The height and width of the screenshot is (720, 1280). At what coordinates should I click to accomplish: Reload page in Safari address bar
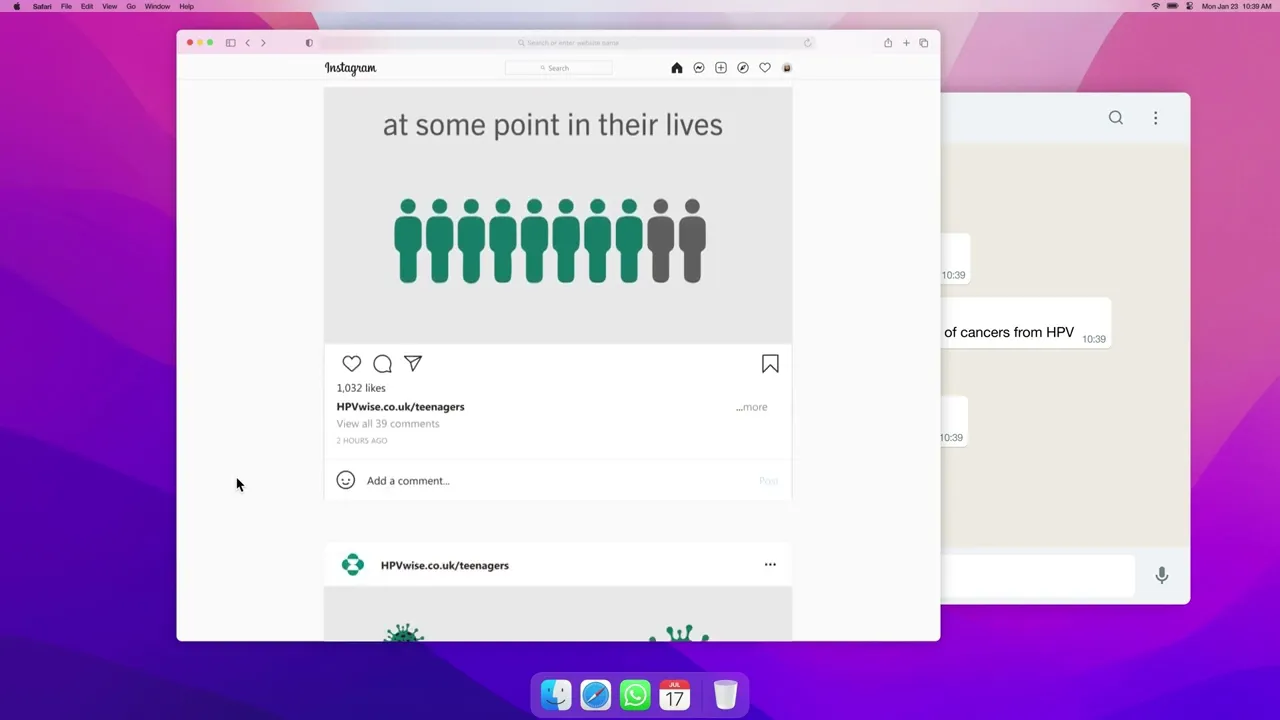pos(807,43)
